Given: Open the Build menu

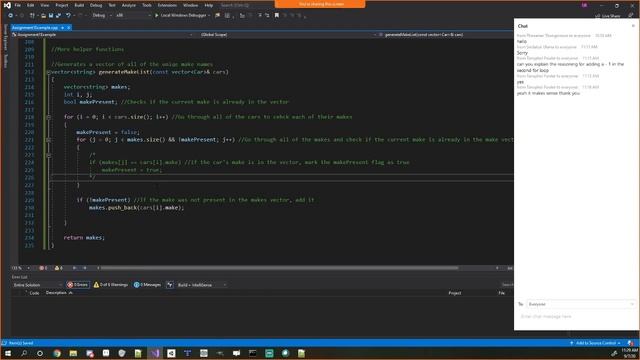Looking at the screenshot, I should 79,5.
